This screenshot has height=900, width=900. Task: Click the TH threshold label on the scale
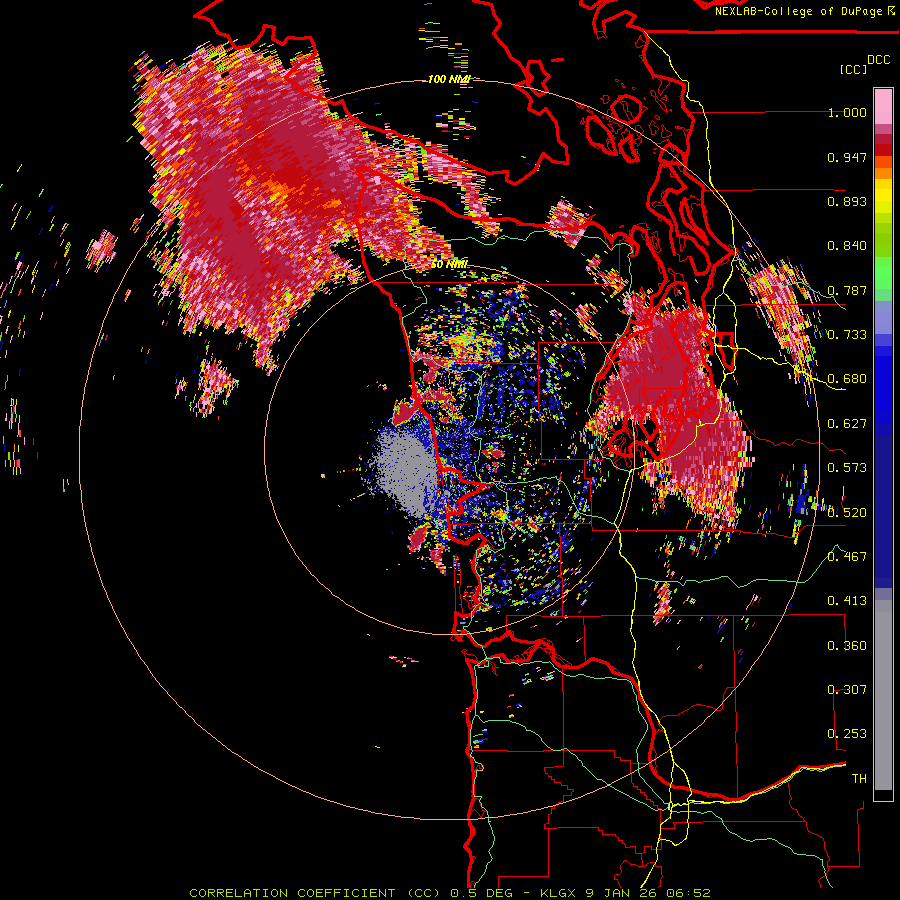pyautogui.click(x=859, y=779)
